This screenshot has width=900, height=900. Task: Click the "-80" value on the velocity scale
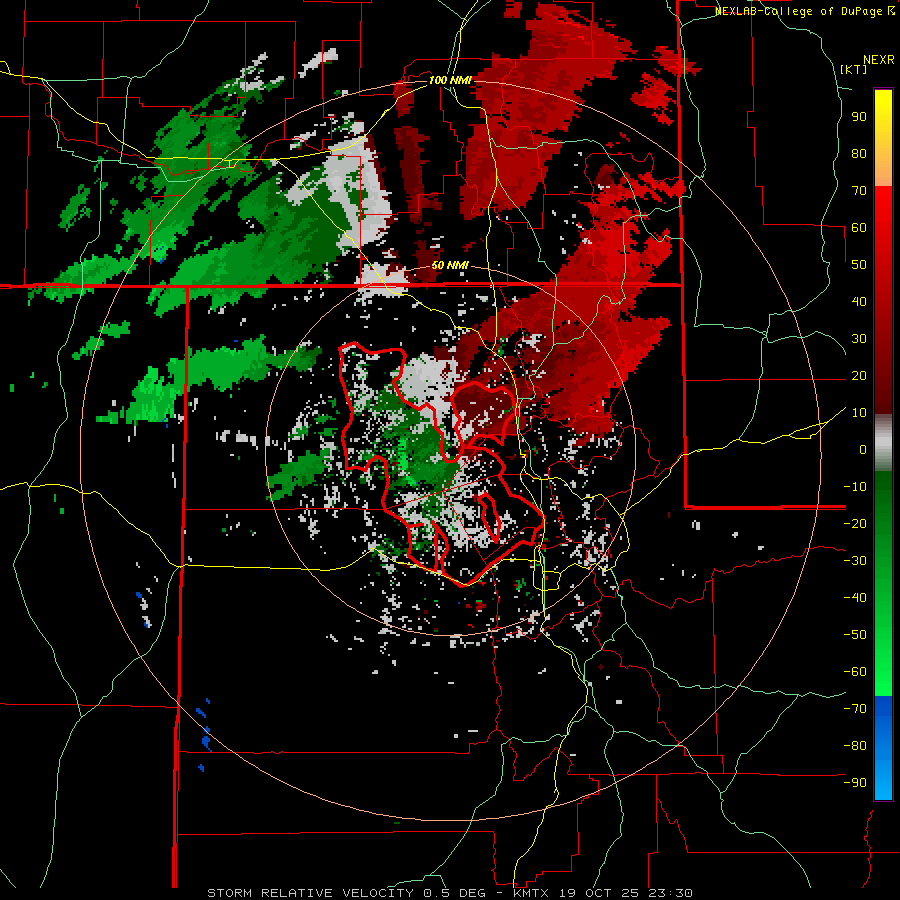(x=855, y=746)
